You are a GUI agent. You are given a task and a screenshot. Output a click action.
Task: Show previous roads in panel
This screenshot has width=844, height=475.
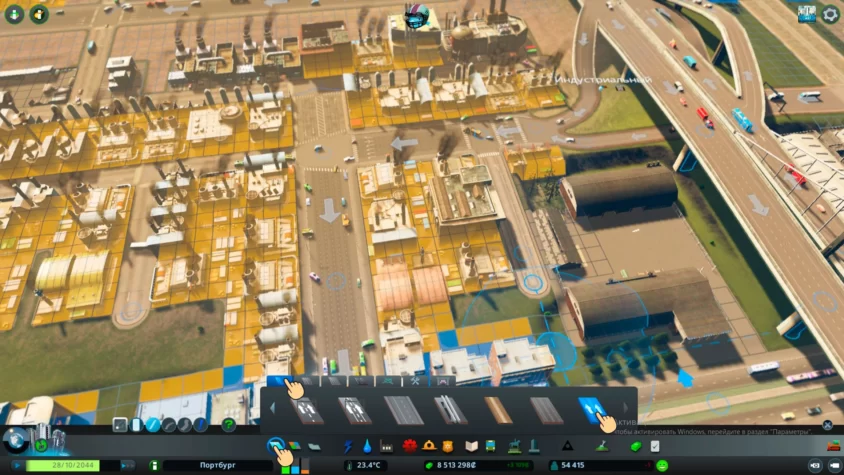tap(272, 409)
